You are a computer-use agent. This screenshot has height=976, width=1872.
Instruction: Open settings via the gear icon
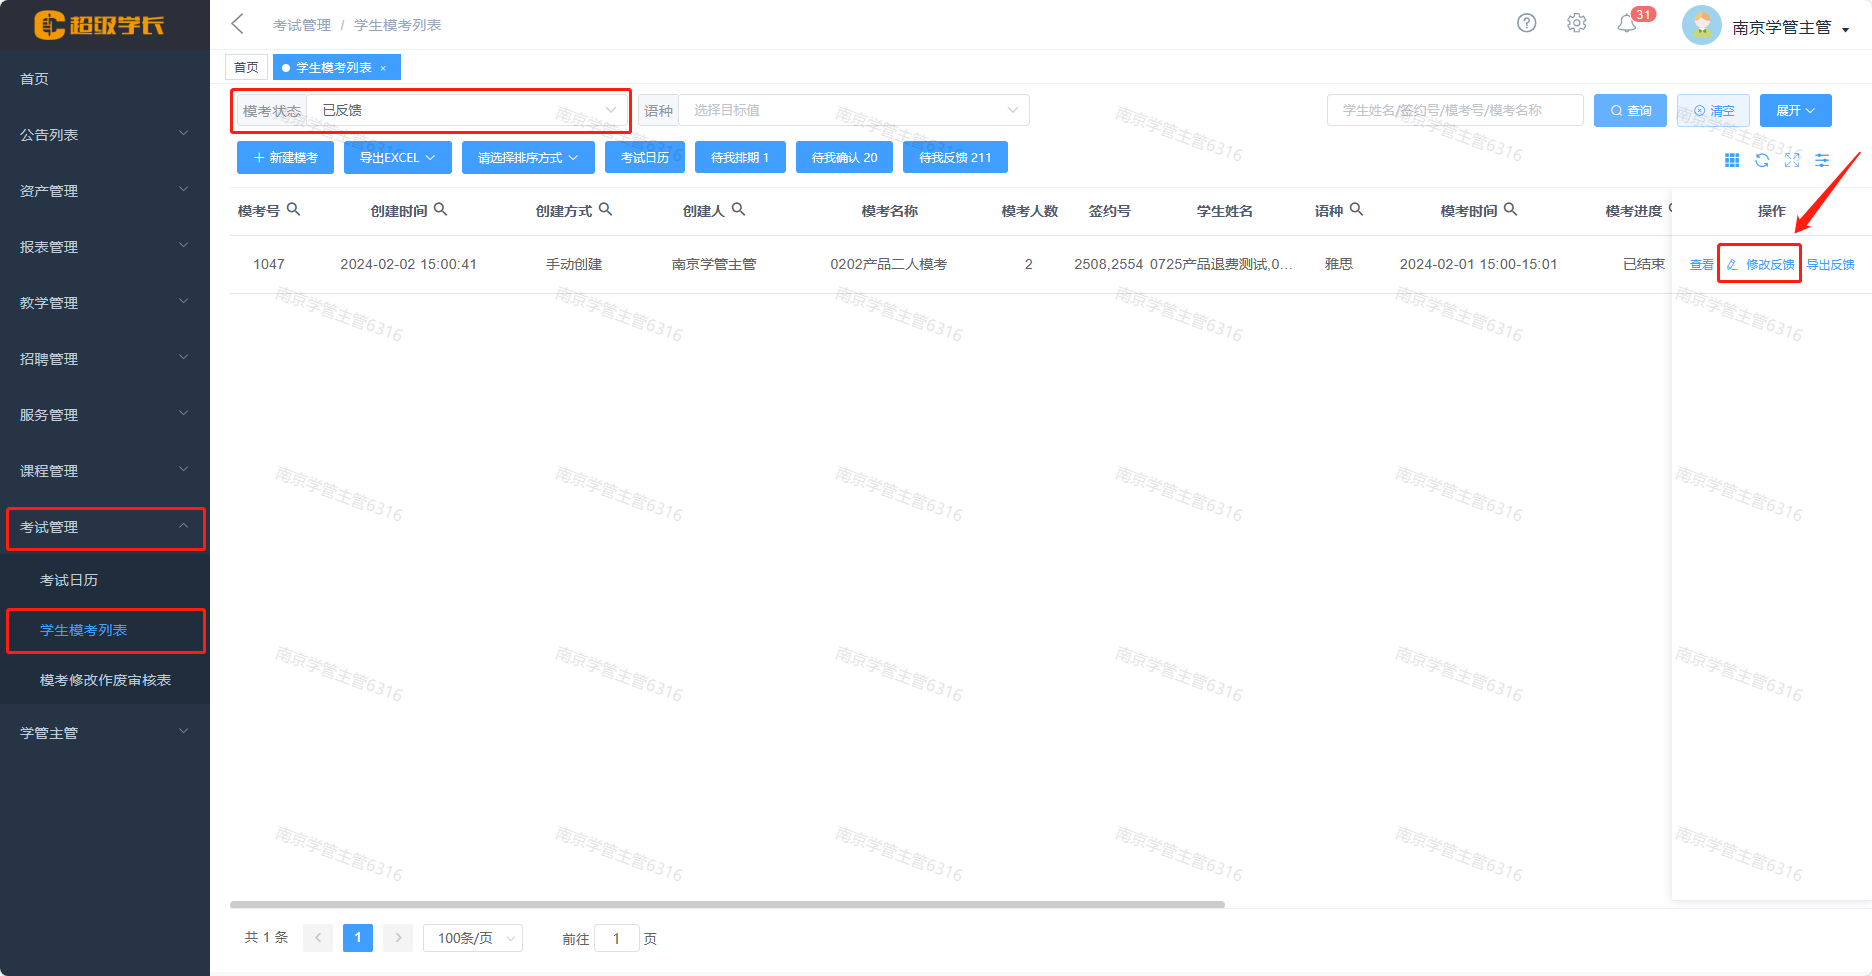click(1577, 23)
